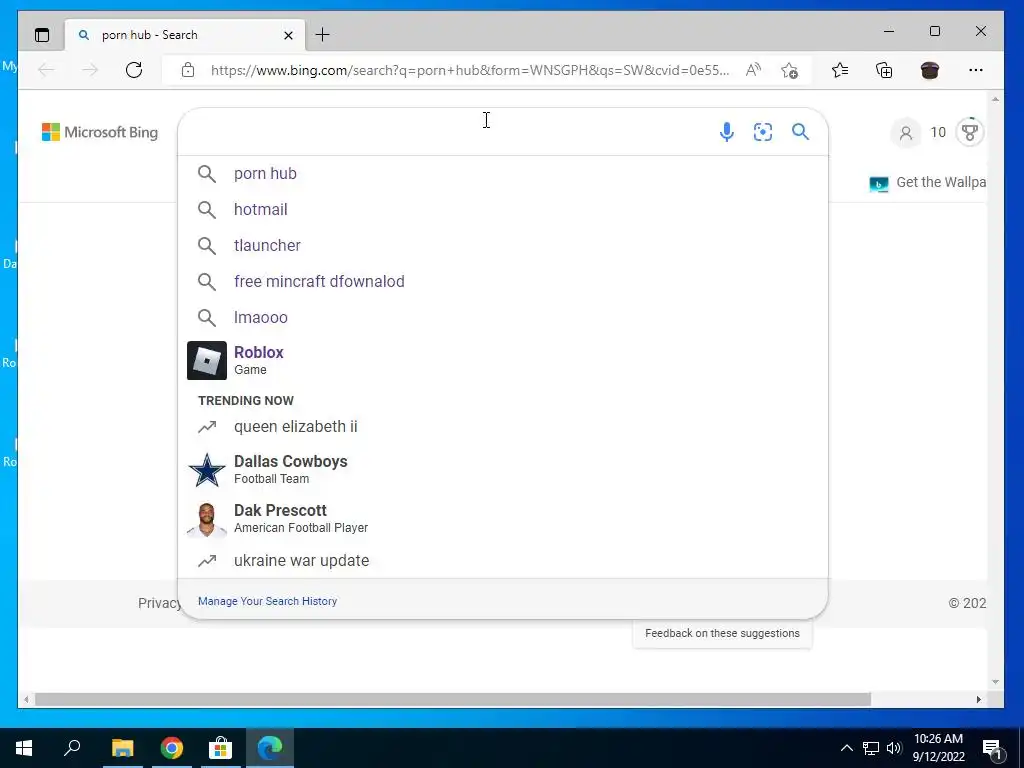The image size is (1024, 768).
Task: Click the Microsoft Bing logo
Action: click(100, 132)
